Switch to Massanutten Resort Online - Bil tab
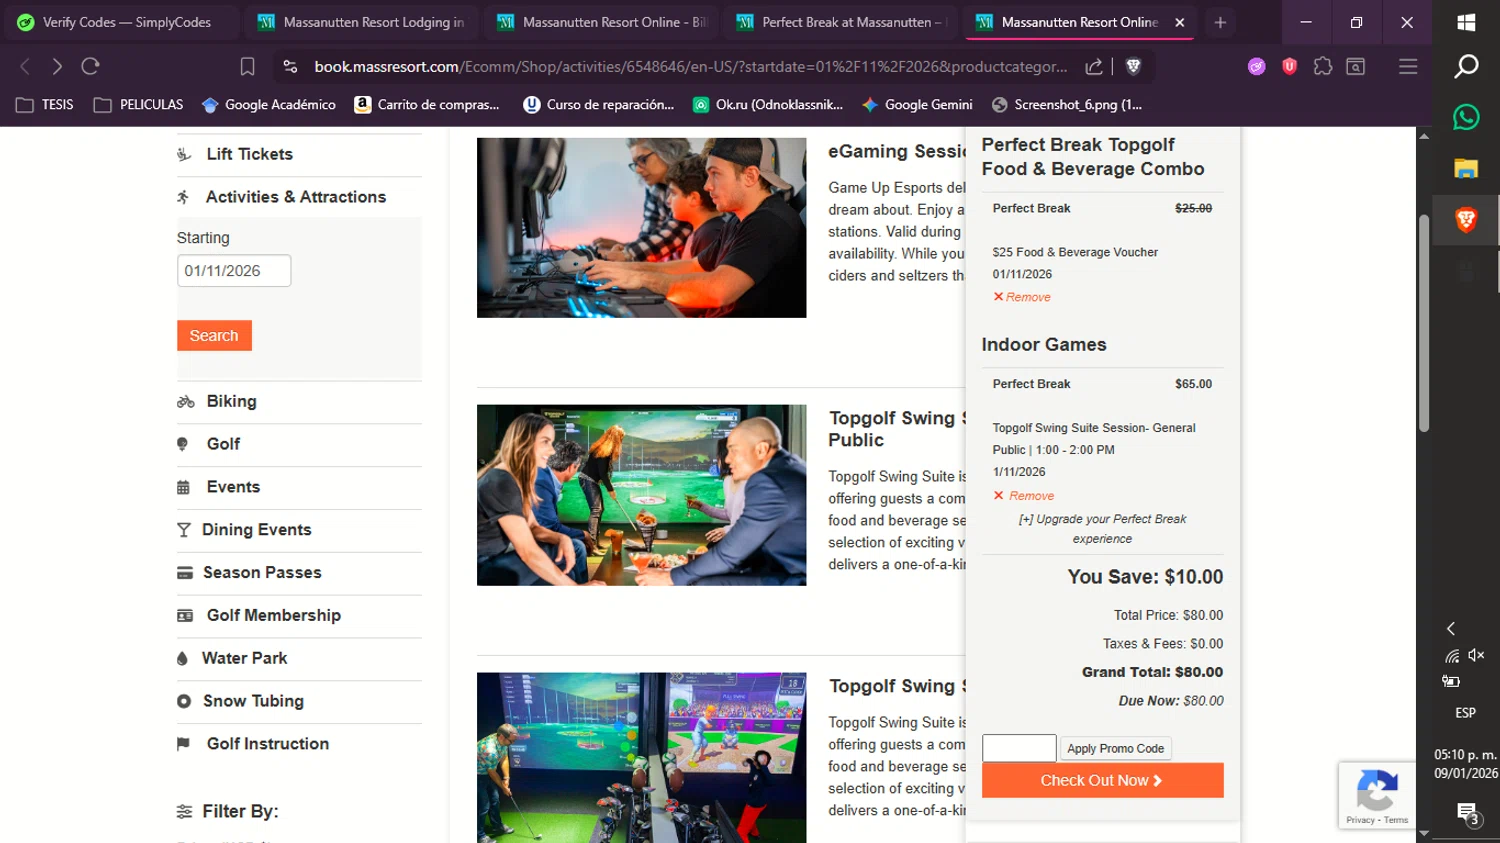The width and height of the screenshot is (1500, 843). [600, 22]
